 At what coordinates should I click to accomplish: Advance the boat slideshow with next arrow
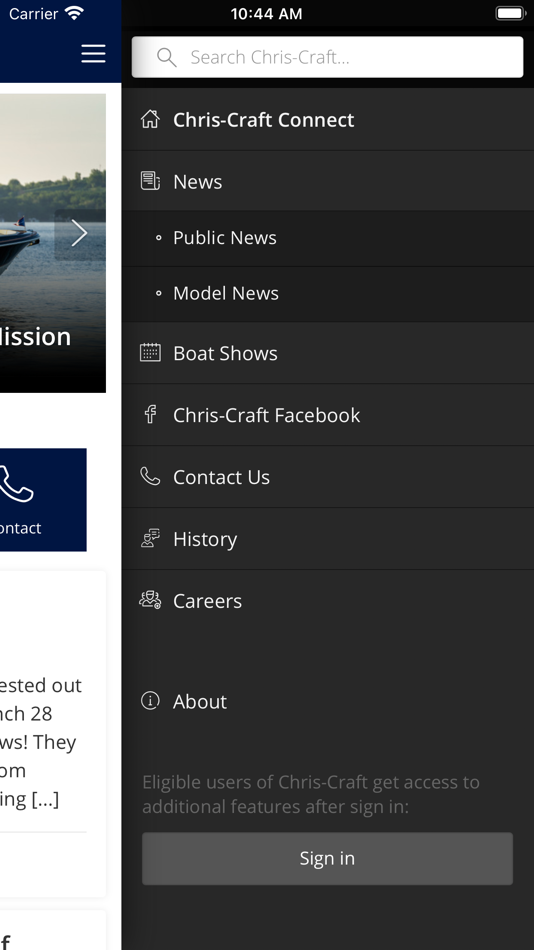(x=79, y=234)
